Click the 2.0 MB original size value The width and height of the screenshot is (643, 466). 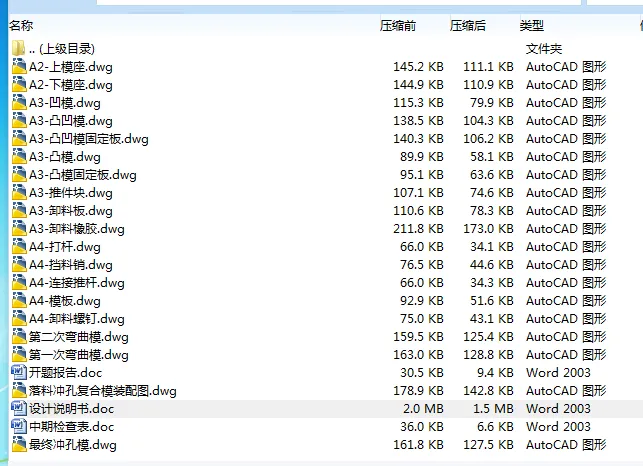[x=423, y=409]
